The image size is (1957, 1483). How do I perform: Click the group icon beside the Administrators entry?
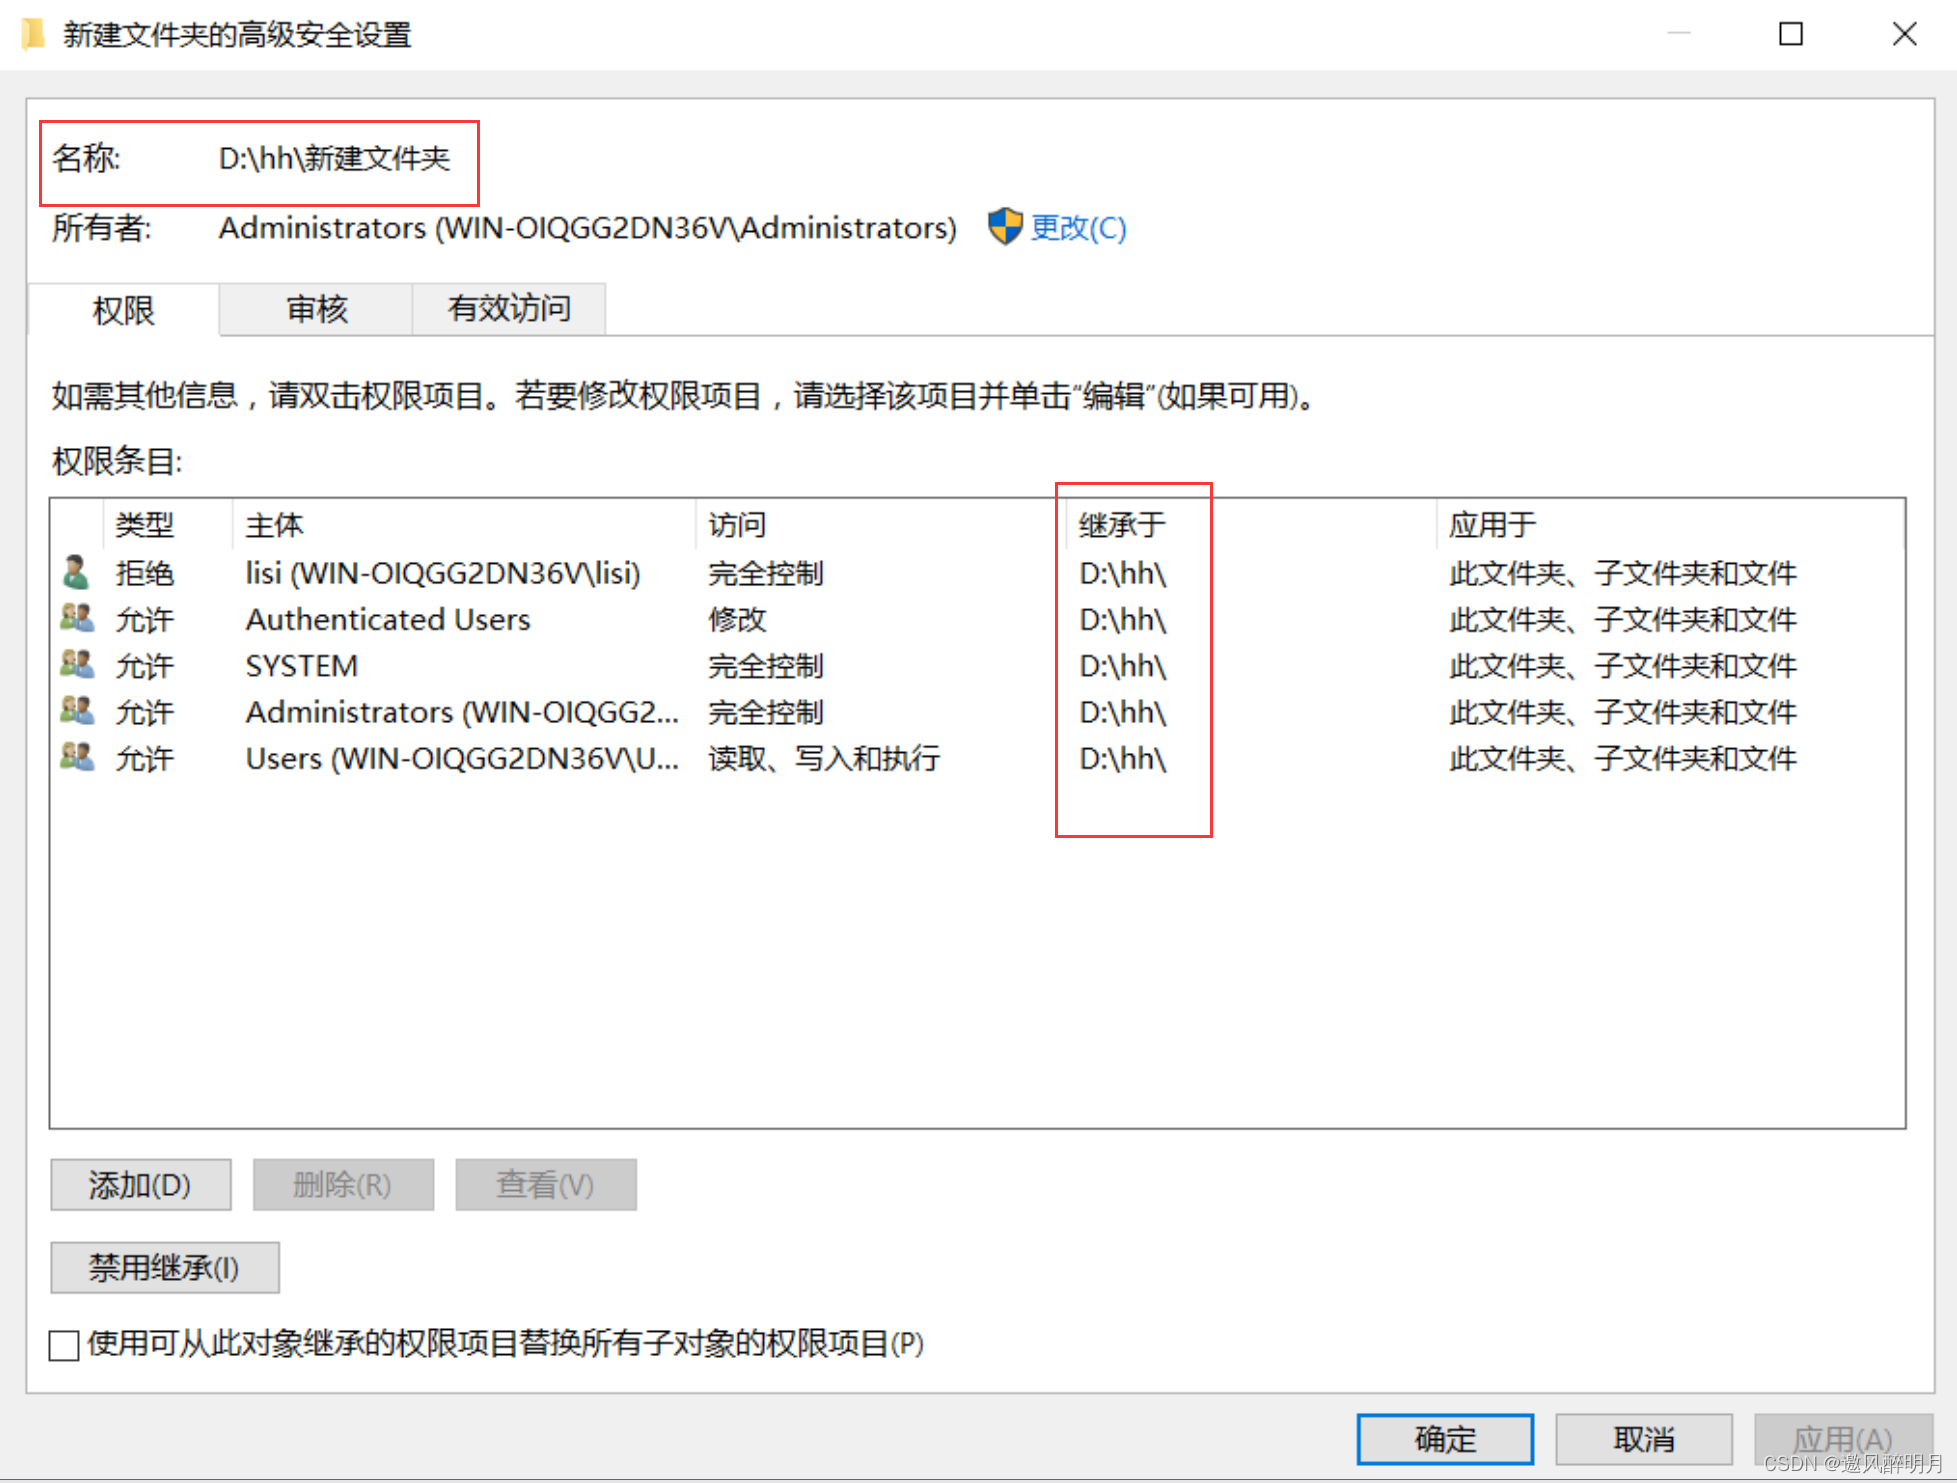click(77, 712)
